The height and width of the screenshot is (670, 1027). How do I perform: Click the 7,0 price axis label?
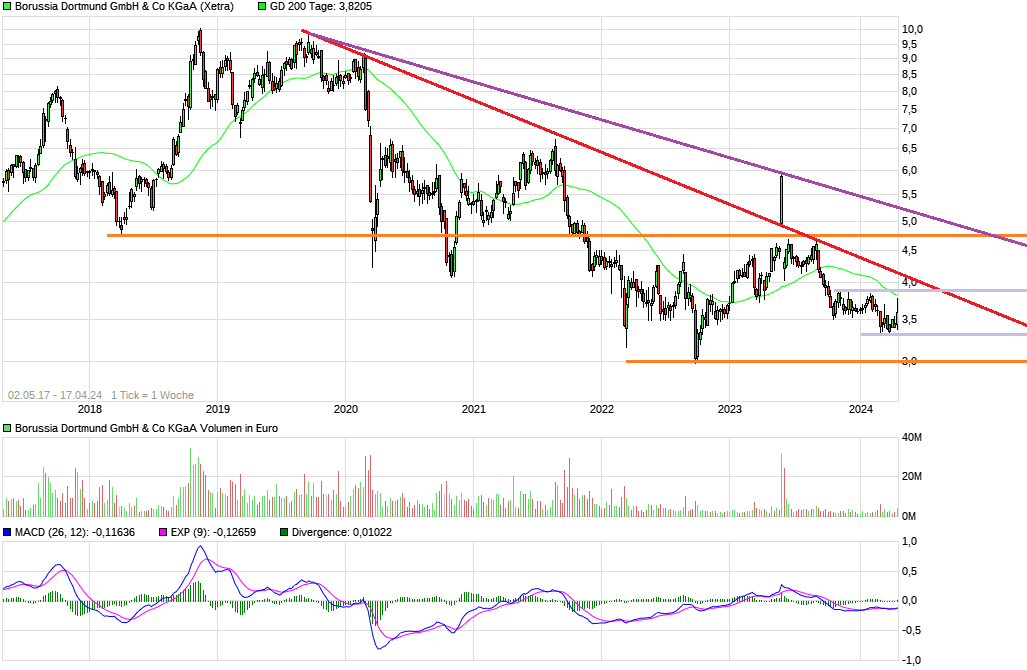pyautogui.click(x=910, y=128)
